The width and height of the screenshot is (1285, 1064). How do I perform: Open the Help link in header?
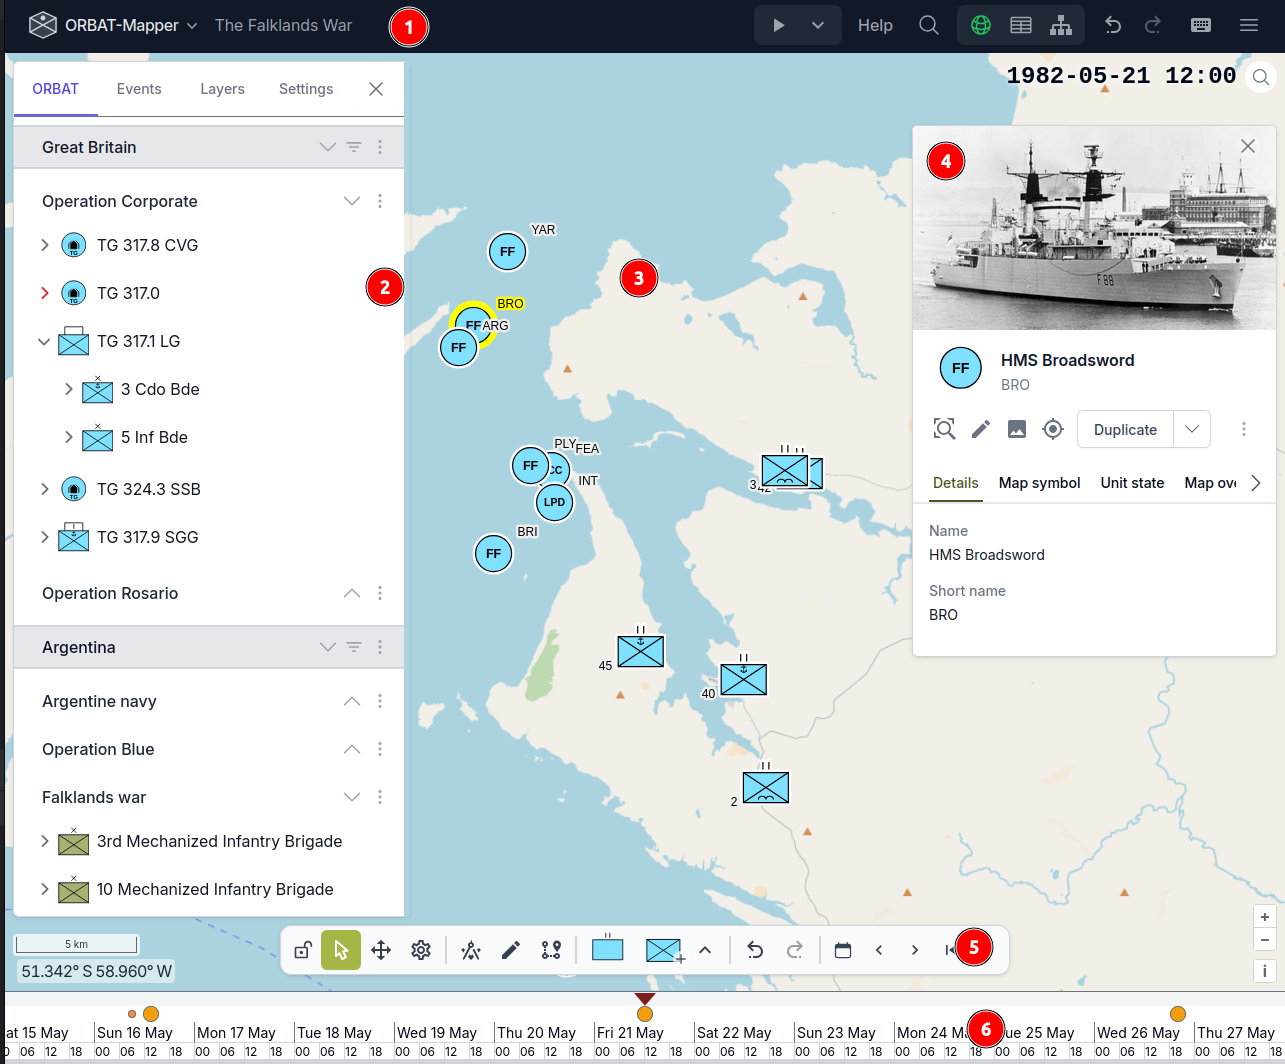click(875, 26)
